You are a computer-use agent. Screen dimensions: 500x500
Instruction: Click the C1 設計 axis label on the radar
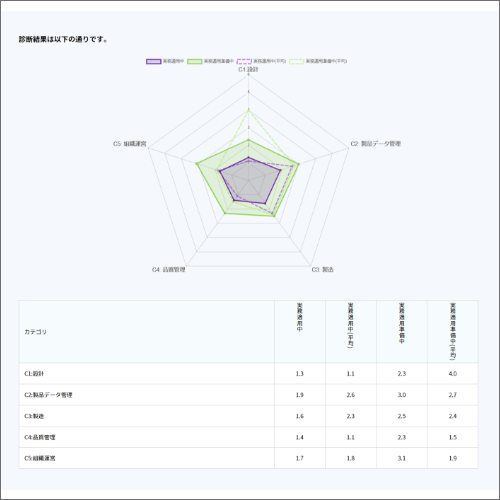pyautogui.click(x=248, y=69)
